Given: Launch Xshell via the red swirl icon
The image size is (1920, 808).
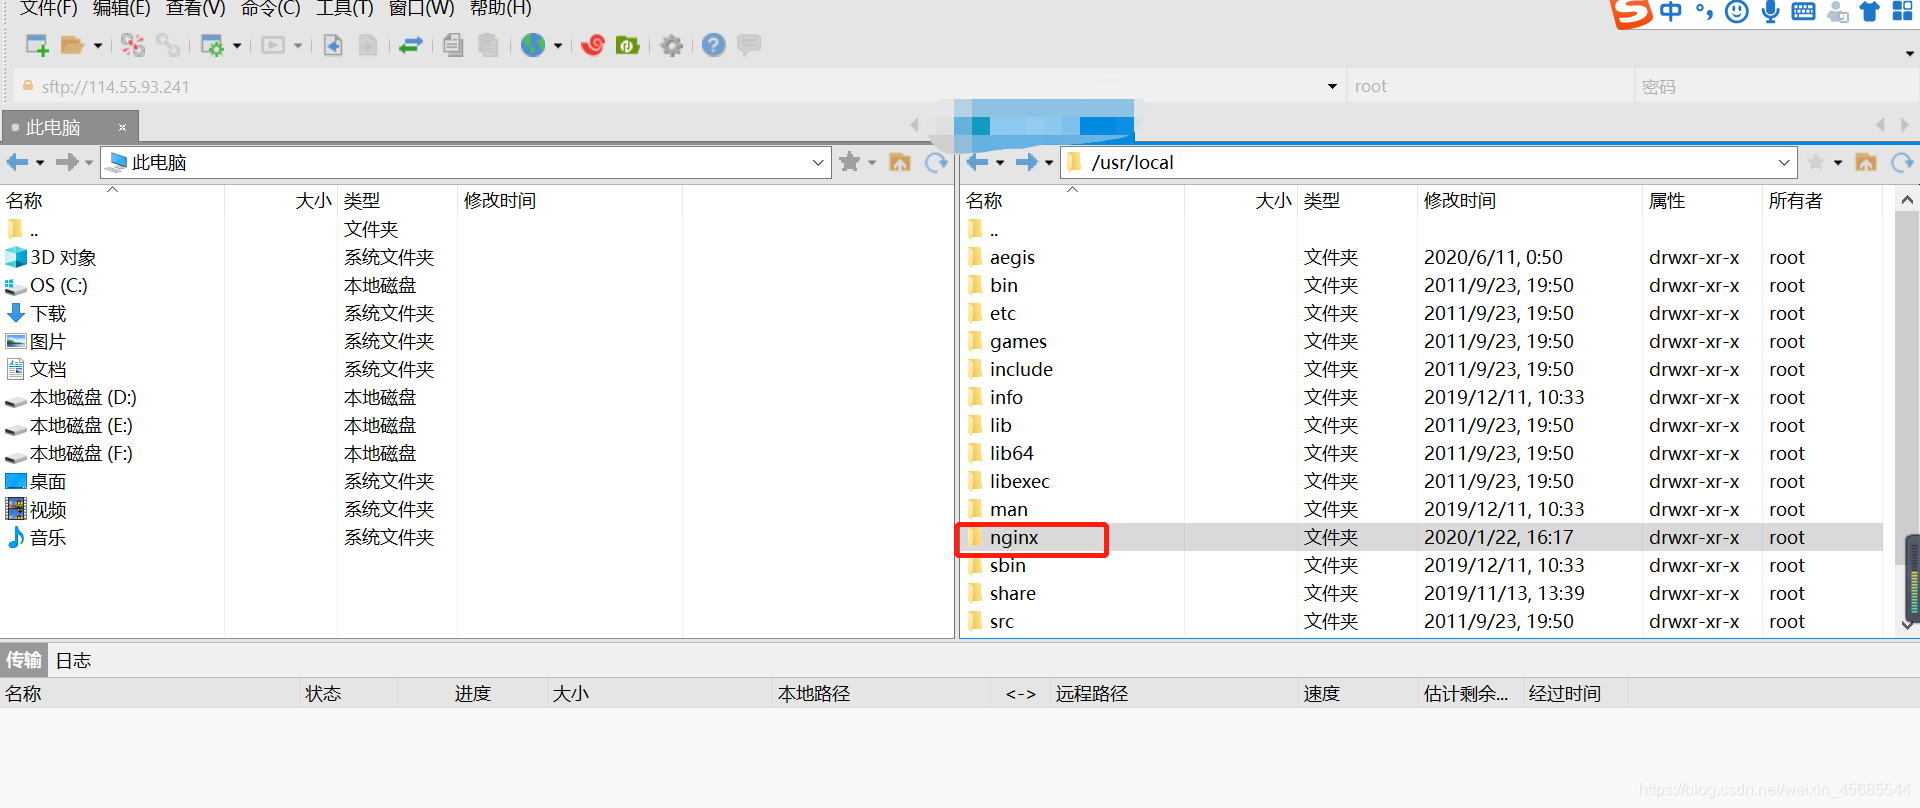Looking at the screenshot, I should 593,45.
